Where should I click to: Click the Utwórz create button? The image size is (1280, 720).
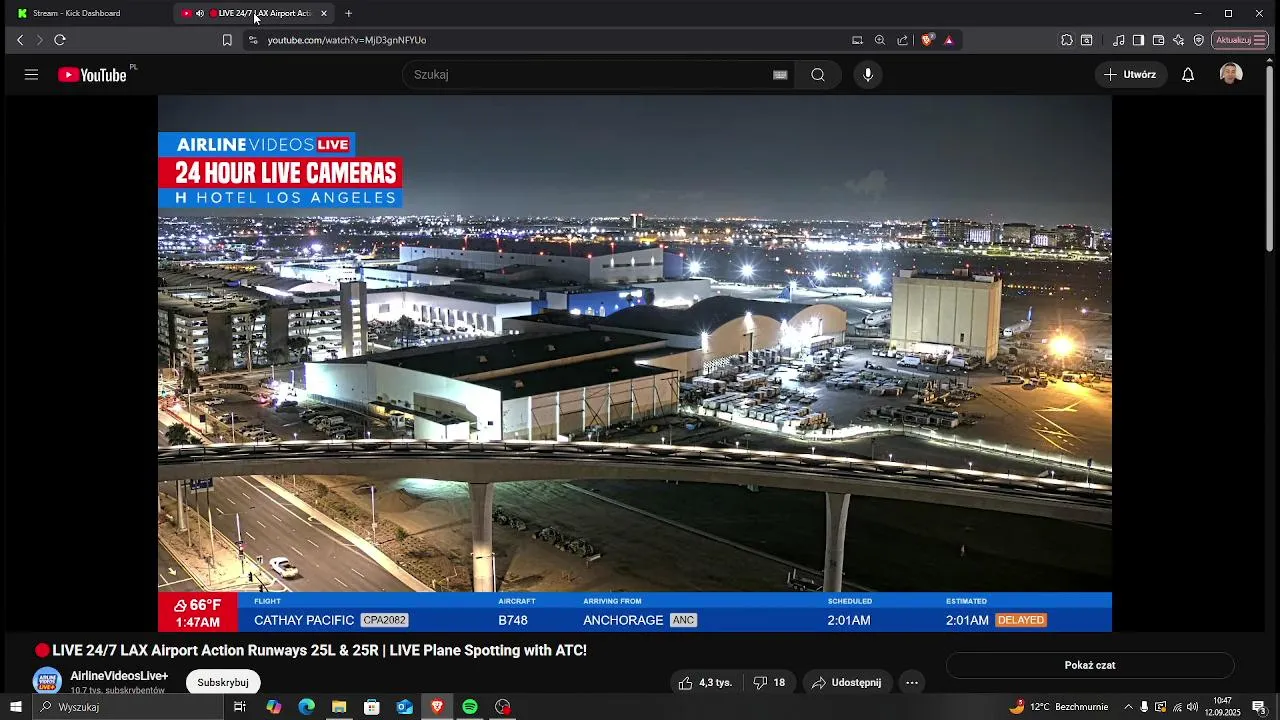(1130, 75)
